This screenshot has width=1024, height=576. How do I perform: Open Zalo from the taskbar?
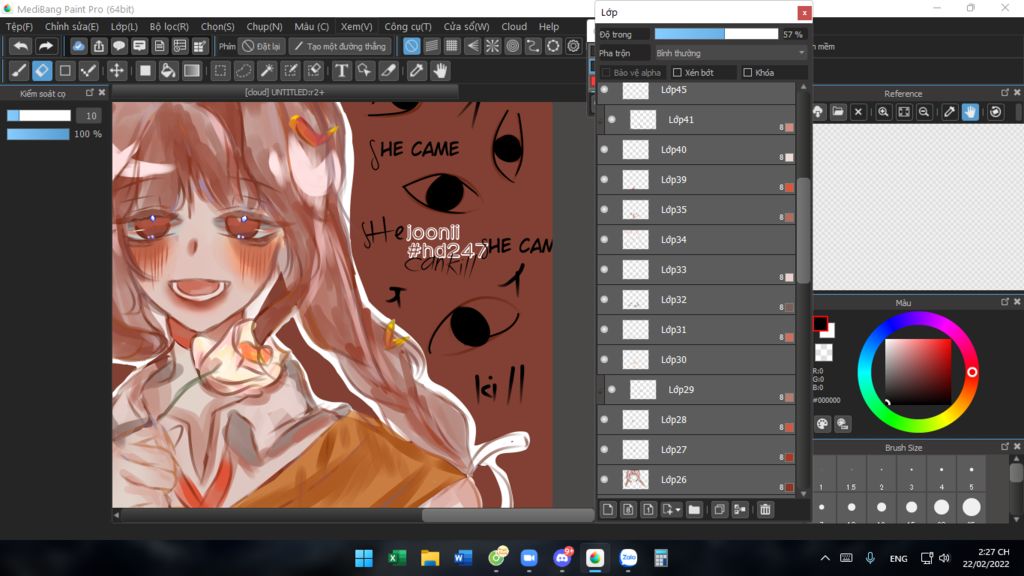tap(628, 558)
